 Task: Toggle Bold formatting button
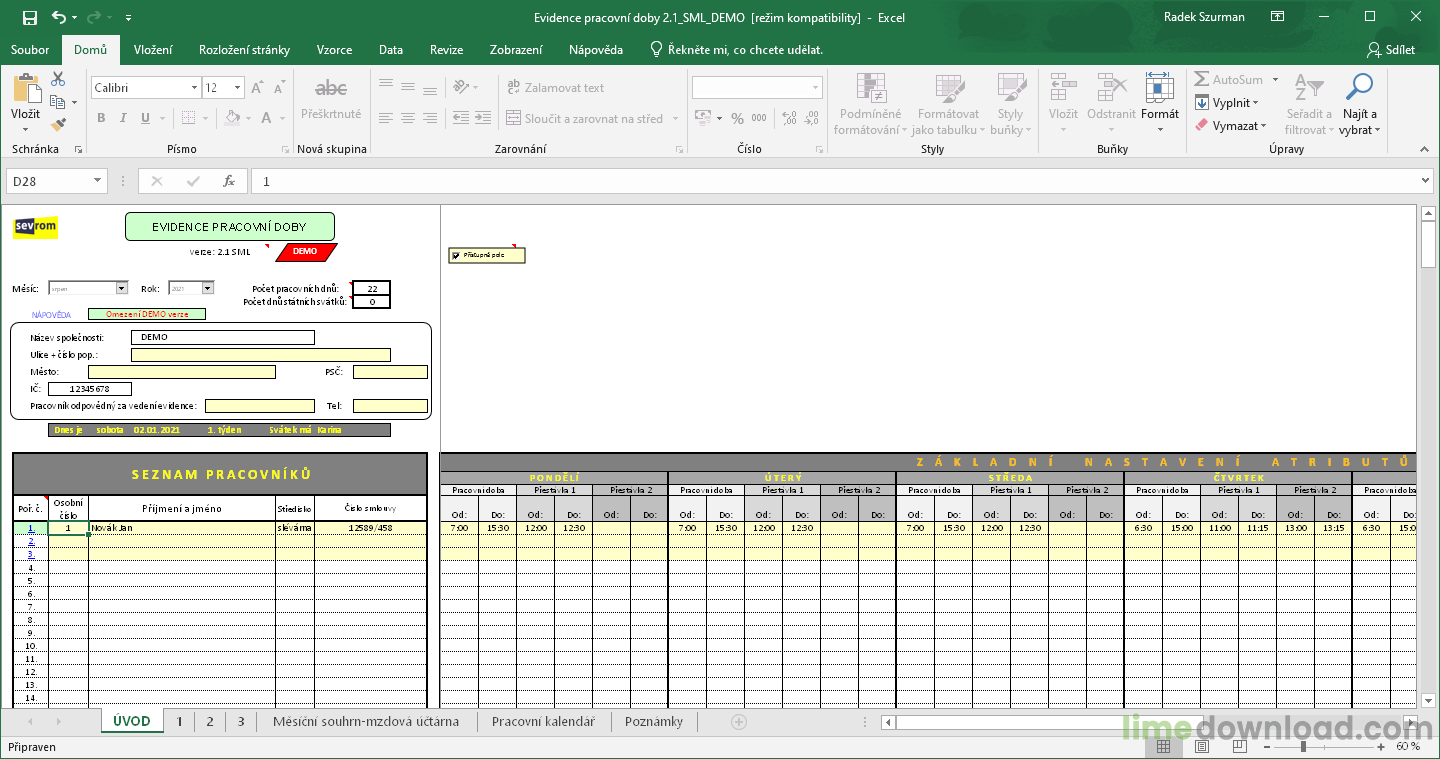click(101, 118)
